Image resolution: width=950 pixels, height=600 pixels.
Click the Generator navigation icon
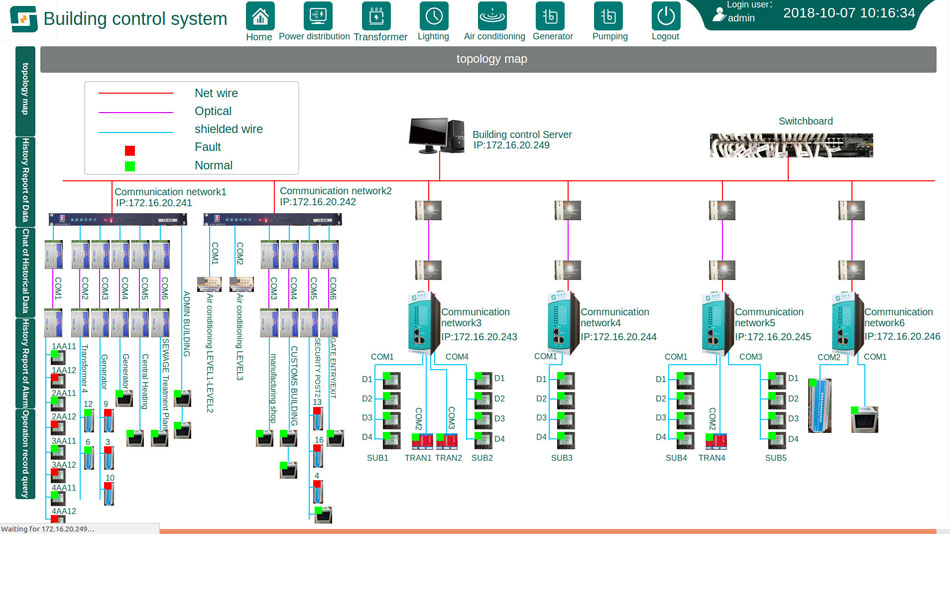550,16
